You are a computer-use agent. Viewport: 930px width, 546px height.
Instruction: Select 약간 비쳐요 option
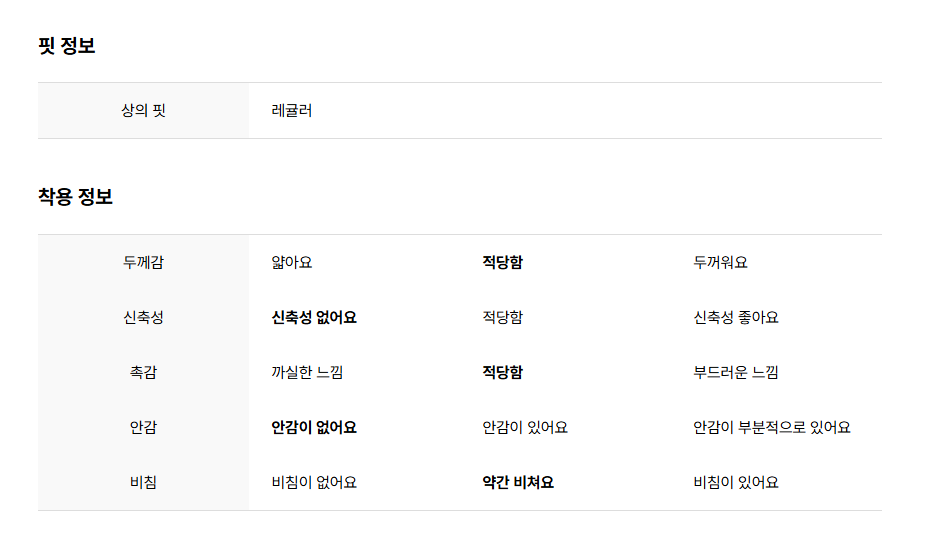pos(518,483)
